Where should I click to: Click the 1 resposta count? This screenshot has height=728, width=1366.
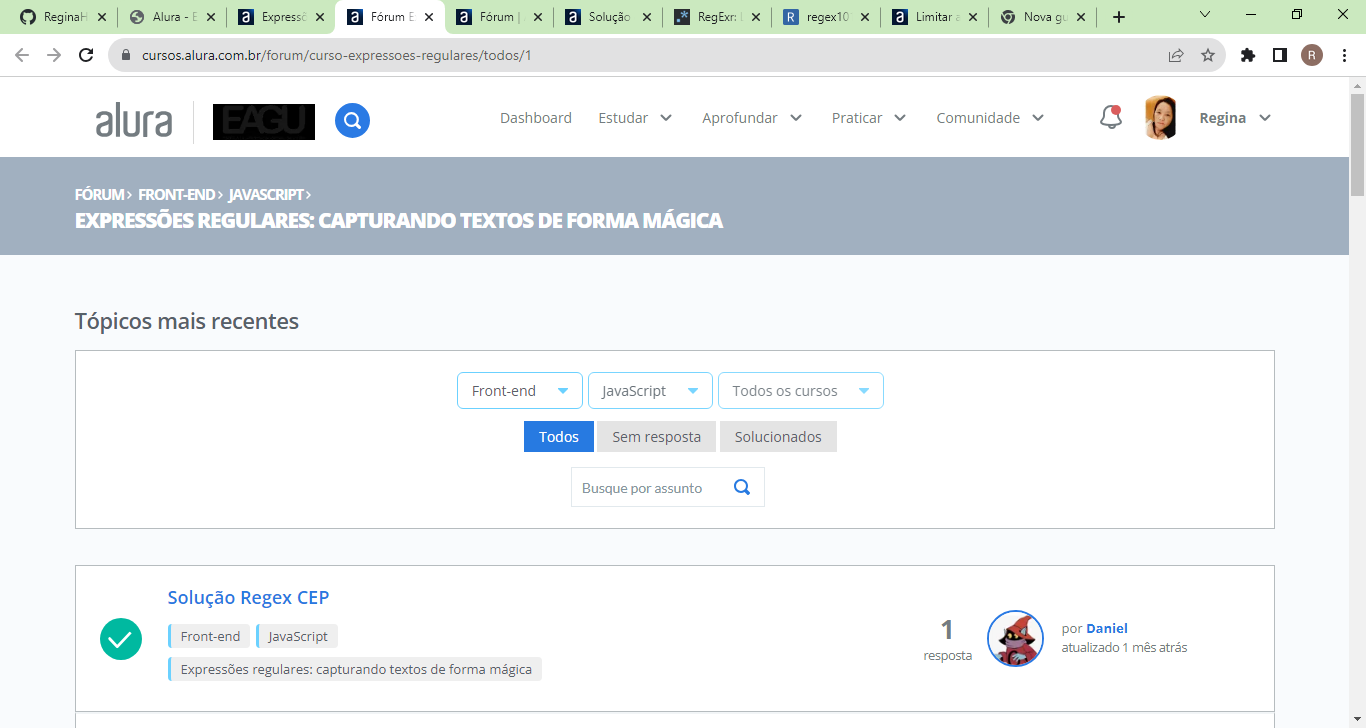click(x=947, y=639)
